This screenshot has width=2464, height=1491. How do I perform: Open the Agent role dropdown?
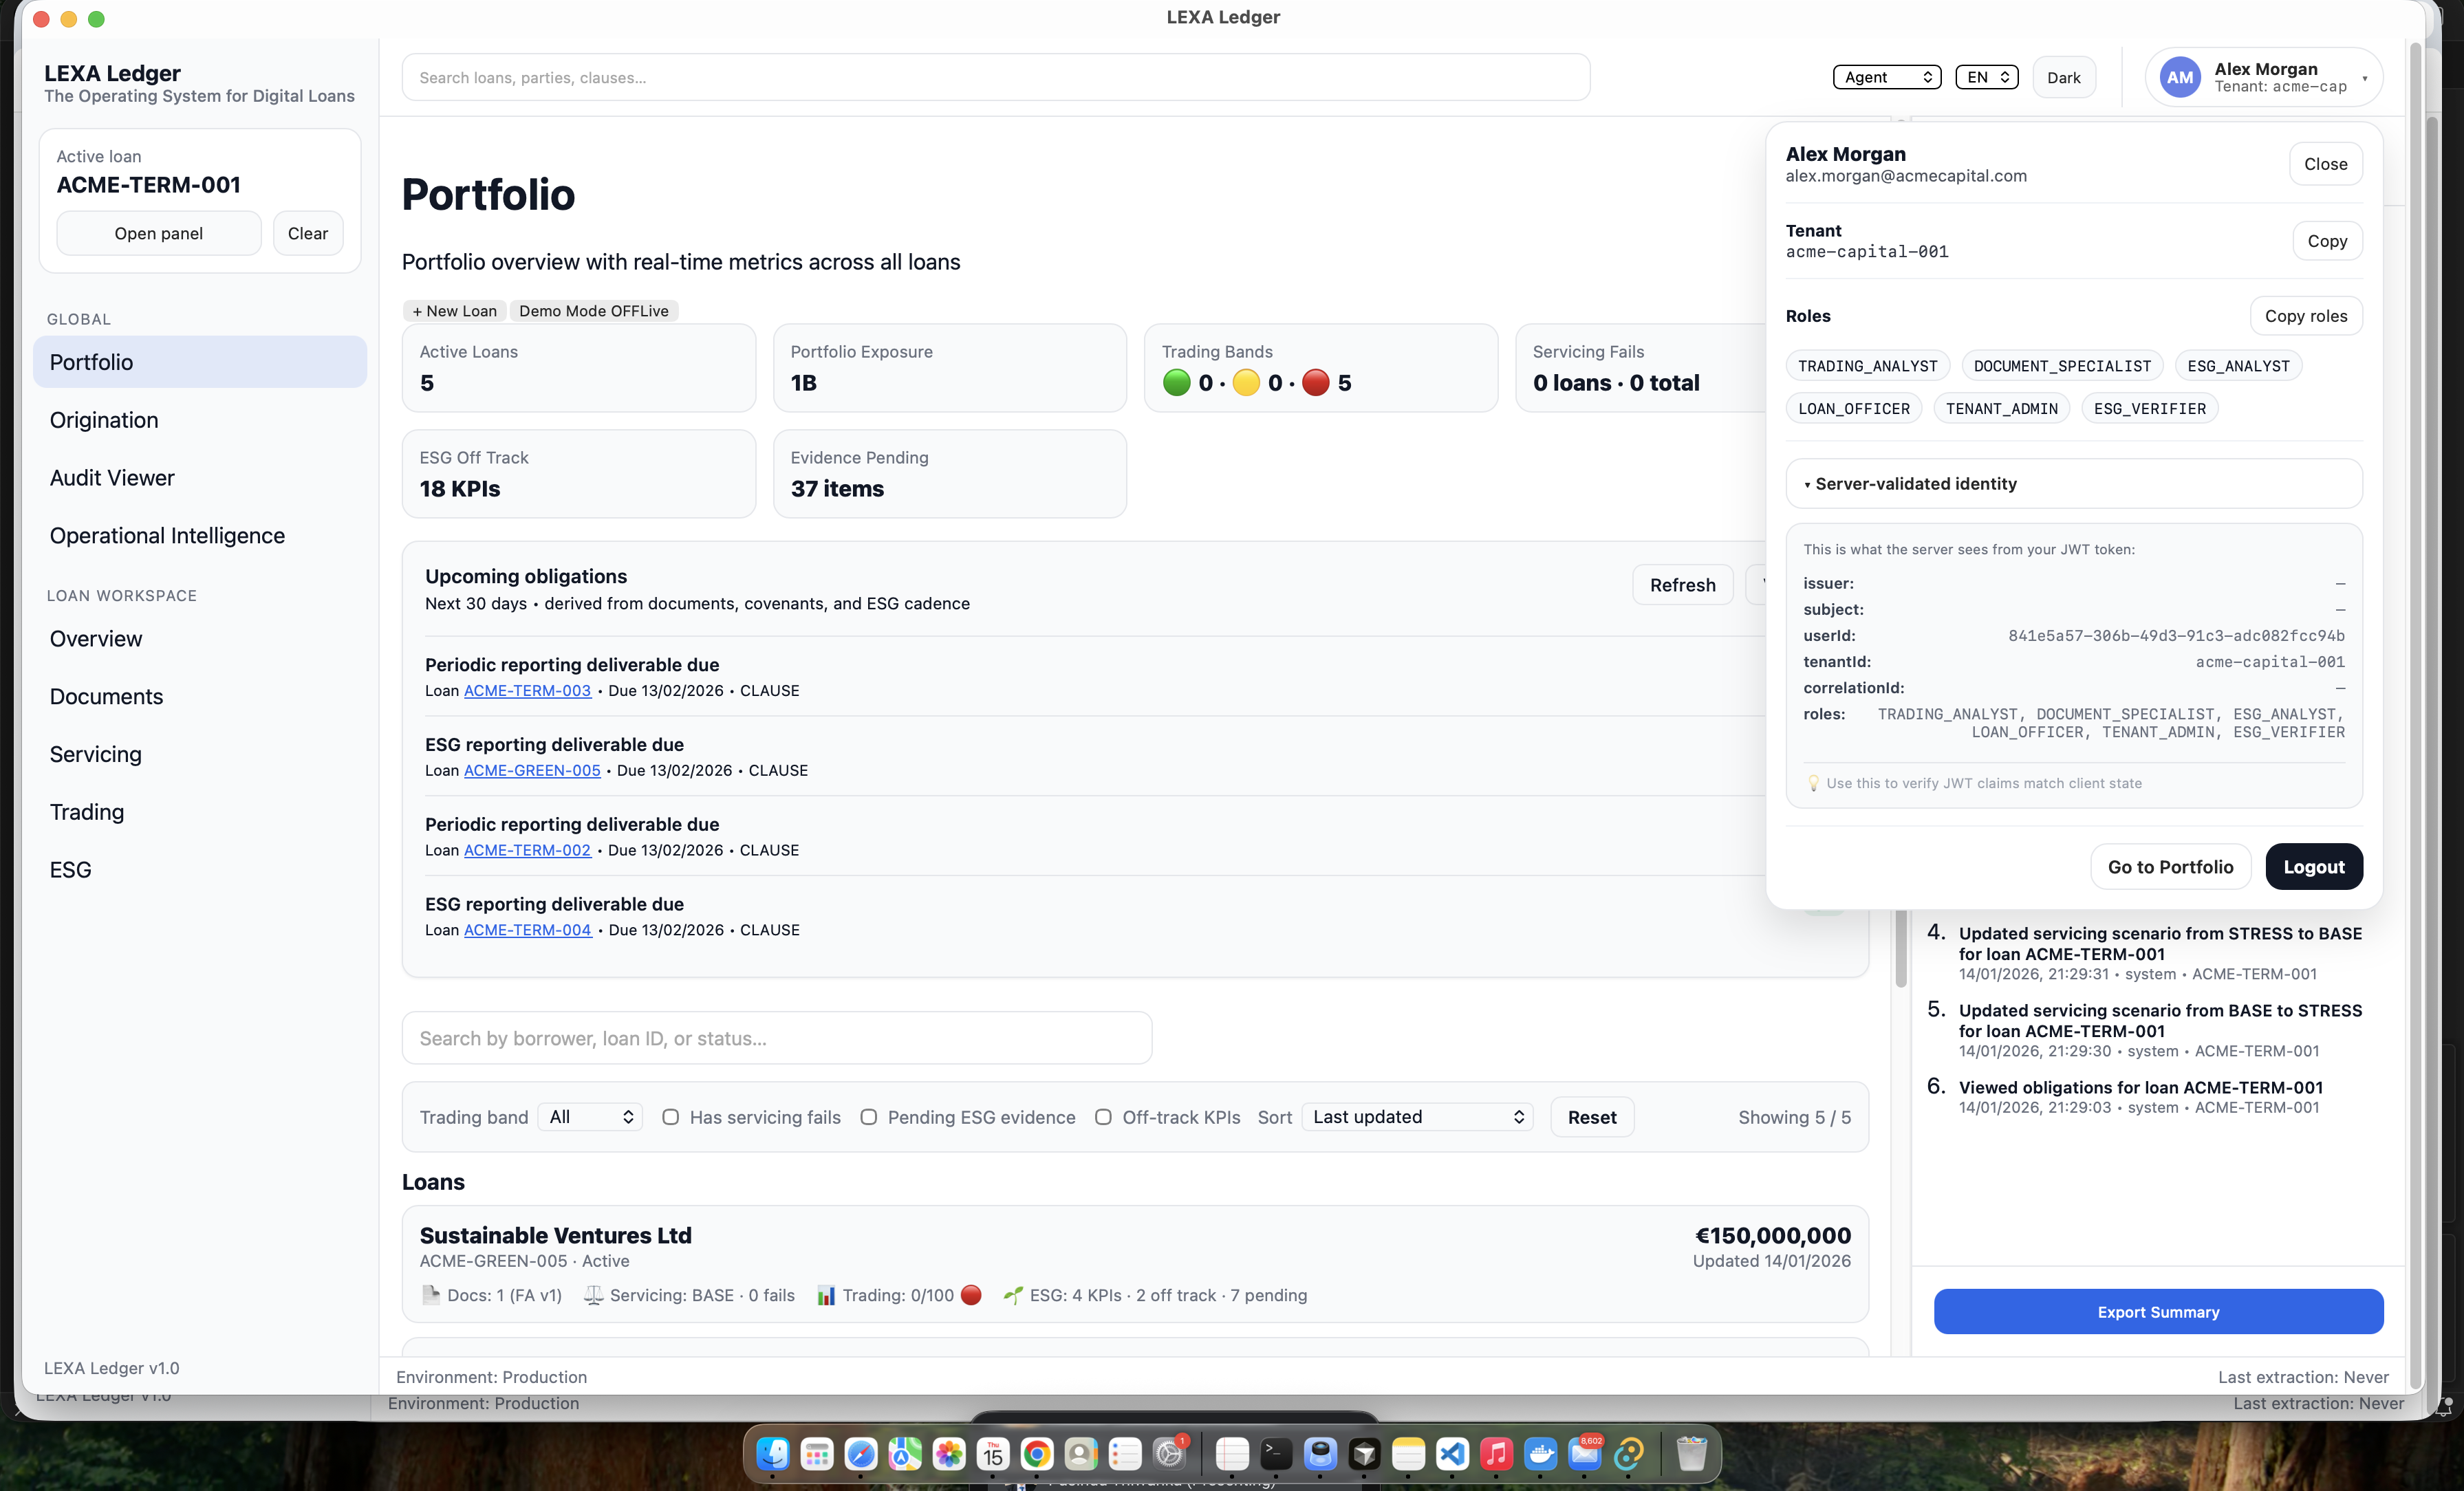tap(1886, 77)
